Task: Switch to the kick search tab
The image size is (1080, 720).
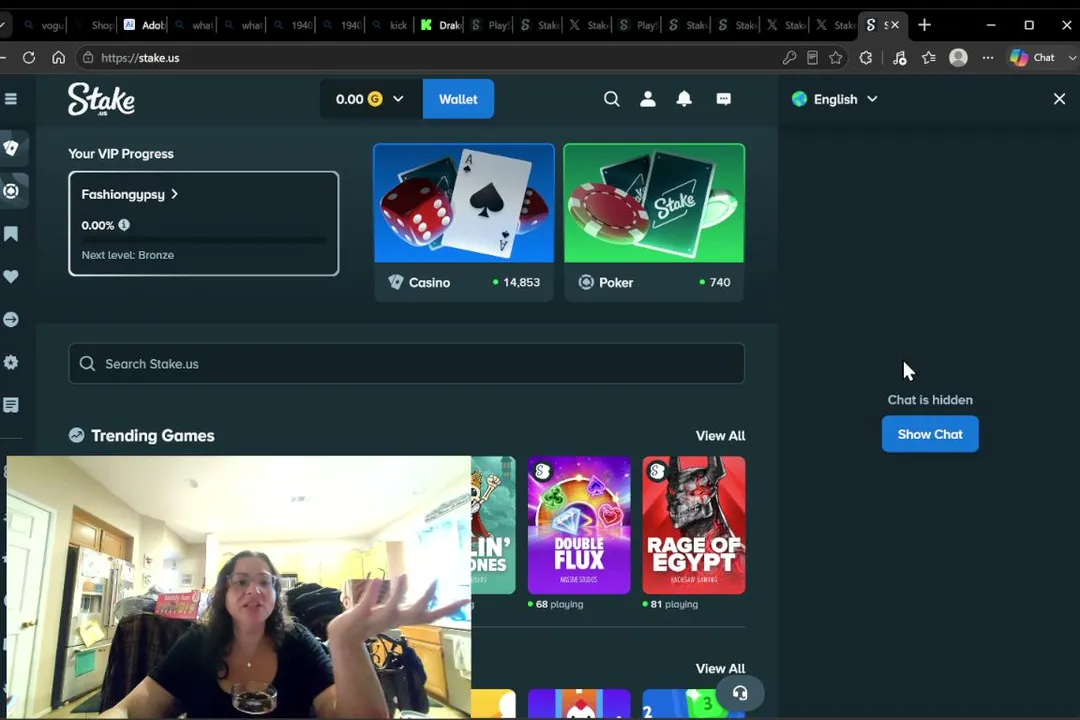Action: tap(392, 25)
